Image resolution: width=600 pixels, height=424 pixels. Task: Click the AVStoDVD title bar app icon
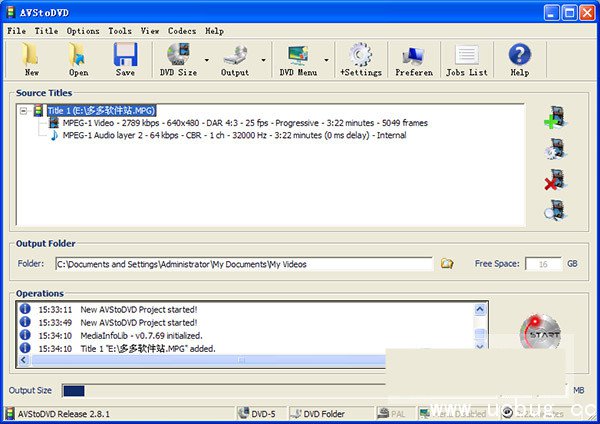pos(11,12)
